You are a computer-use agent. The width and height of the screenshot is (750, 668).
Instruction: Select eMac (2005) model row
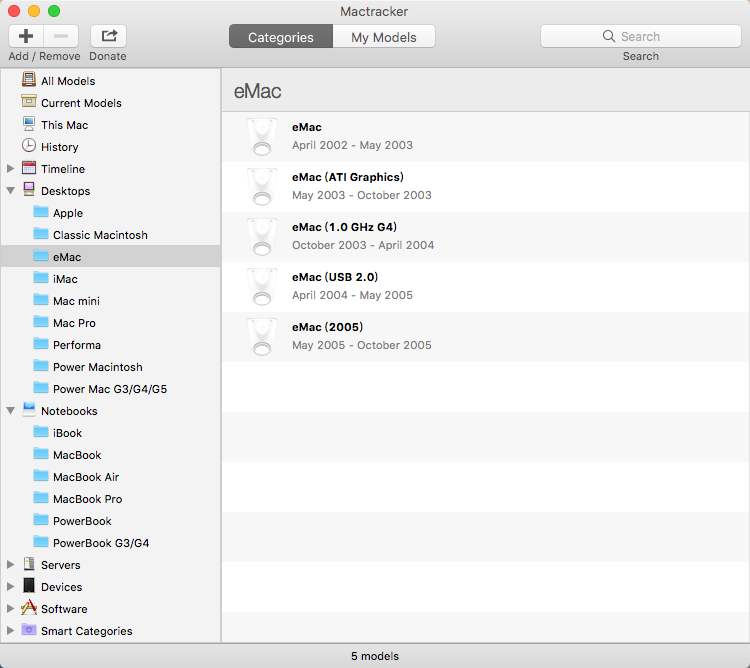click(x=485, y=337)
